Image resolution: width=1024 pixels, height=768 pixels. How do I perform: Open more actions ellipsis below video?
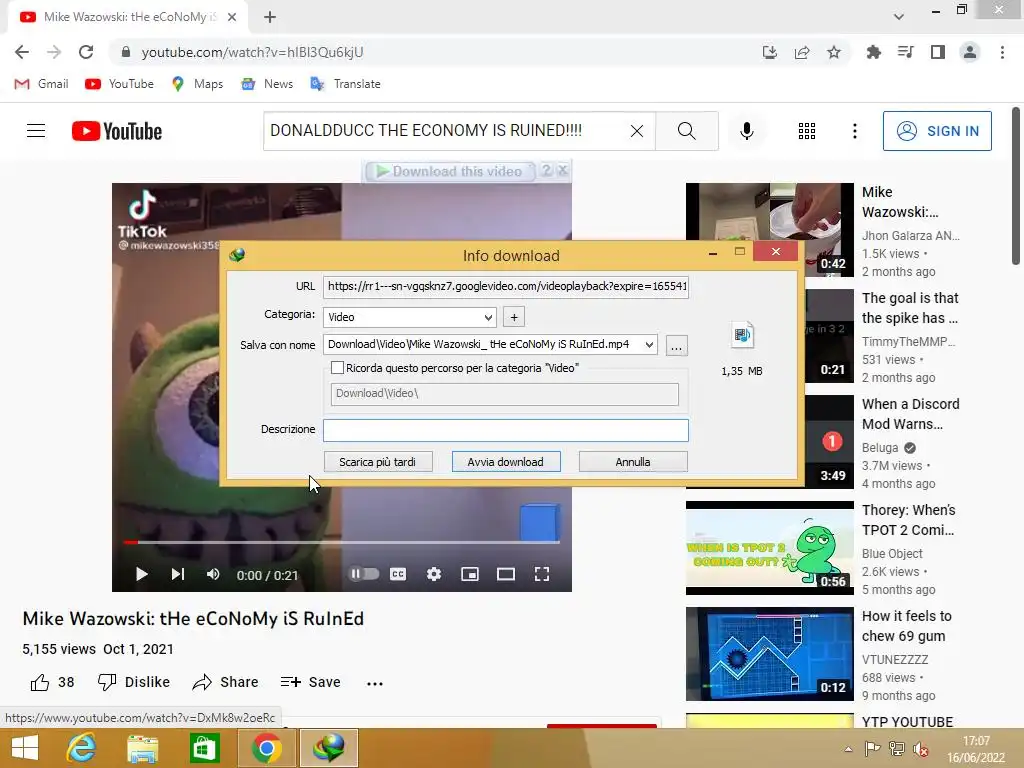[x=375, y=683]
